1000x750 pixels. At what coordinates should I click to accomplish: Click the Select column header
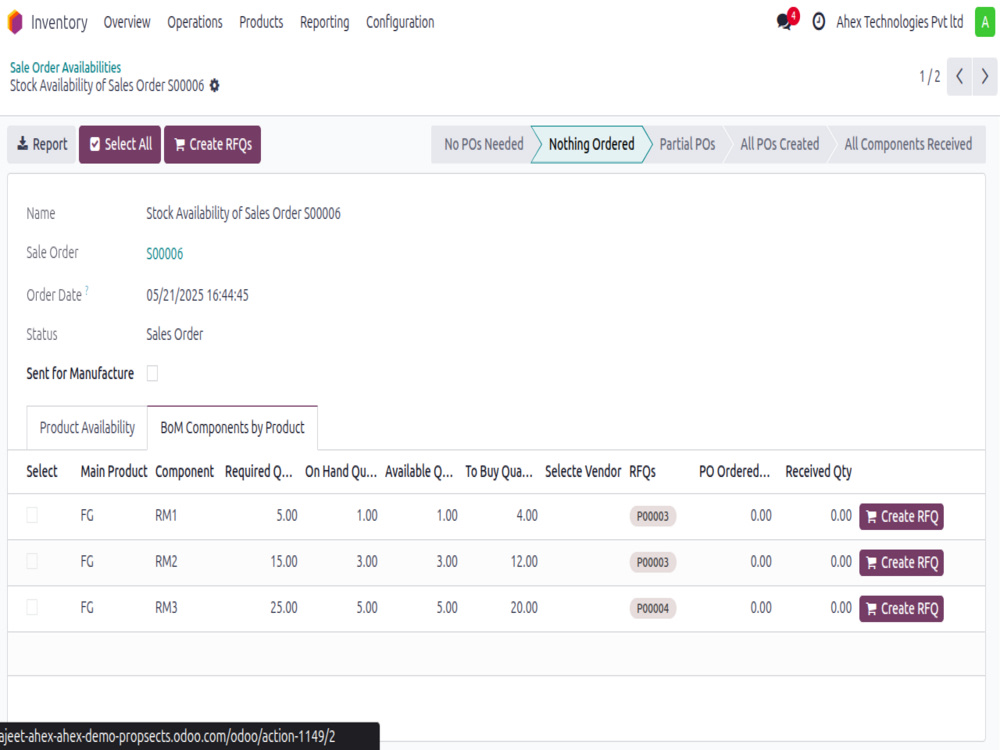(x=41, y=471)
